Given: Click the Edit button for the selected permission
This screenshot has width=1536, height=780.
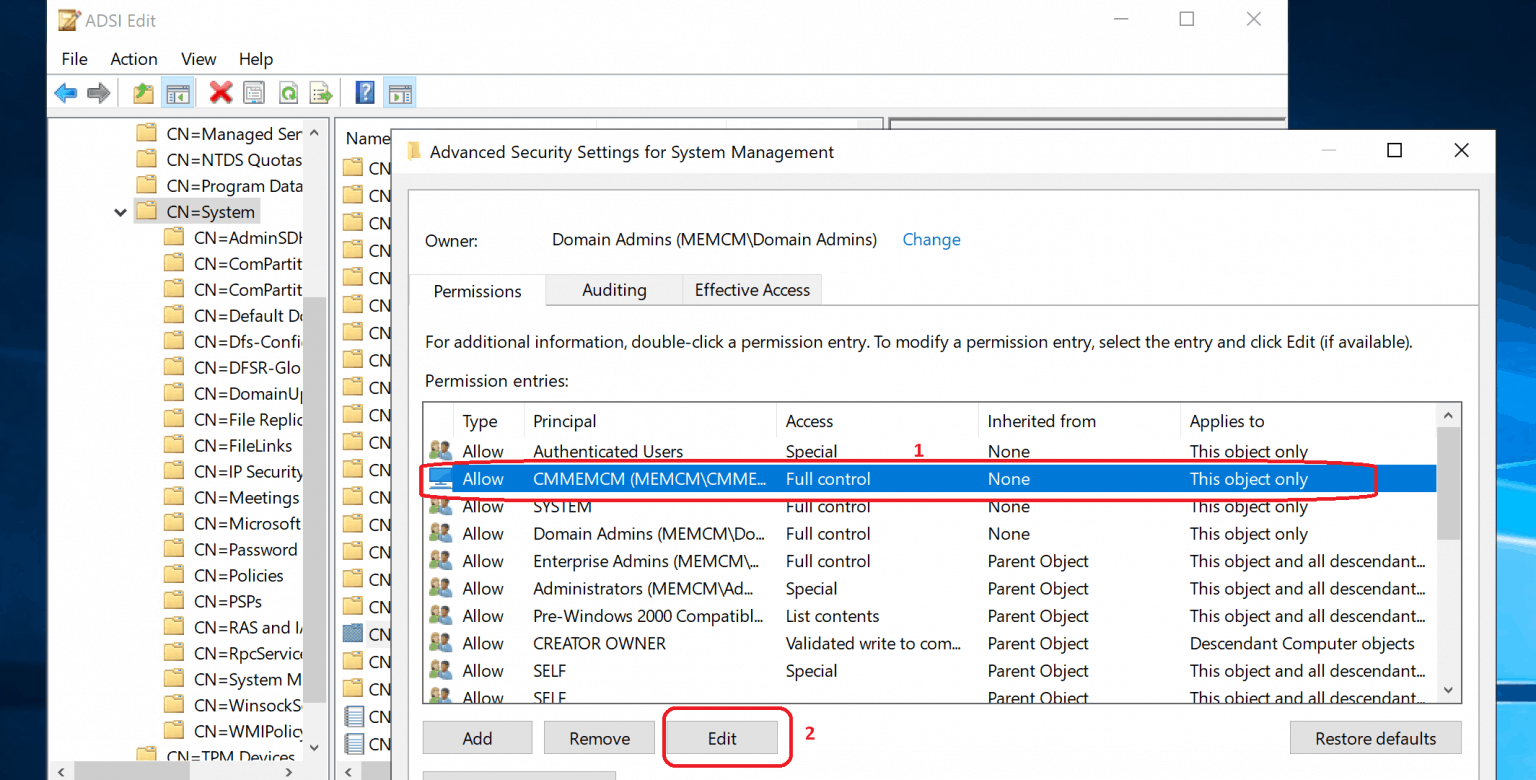Looking at the screenshot, I should click(723, 737).
